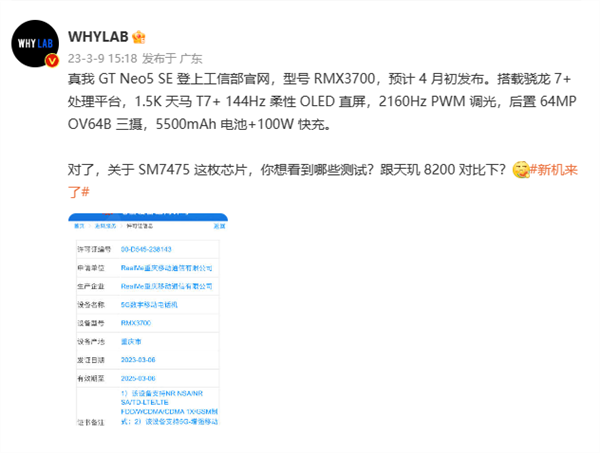Viewport: 600px width, 453px height.
Task: Open the attached certificate screenshot thumbnail
Action: tap(148, 319)
